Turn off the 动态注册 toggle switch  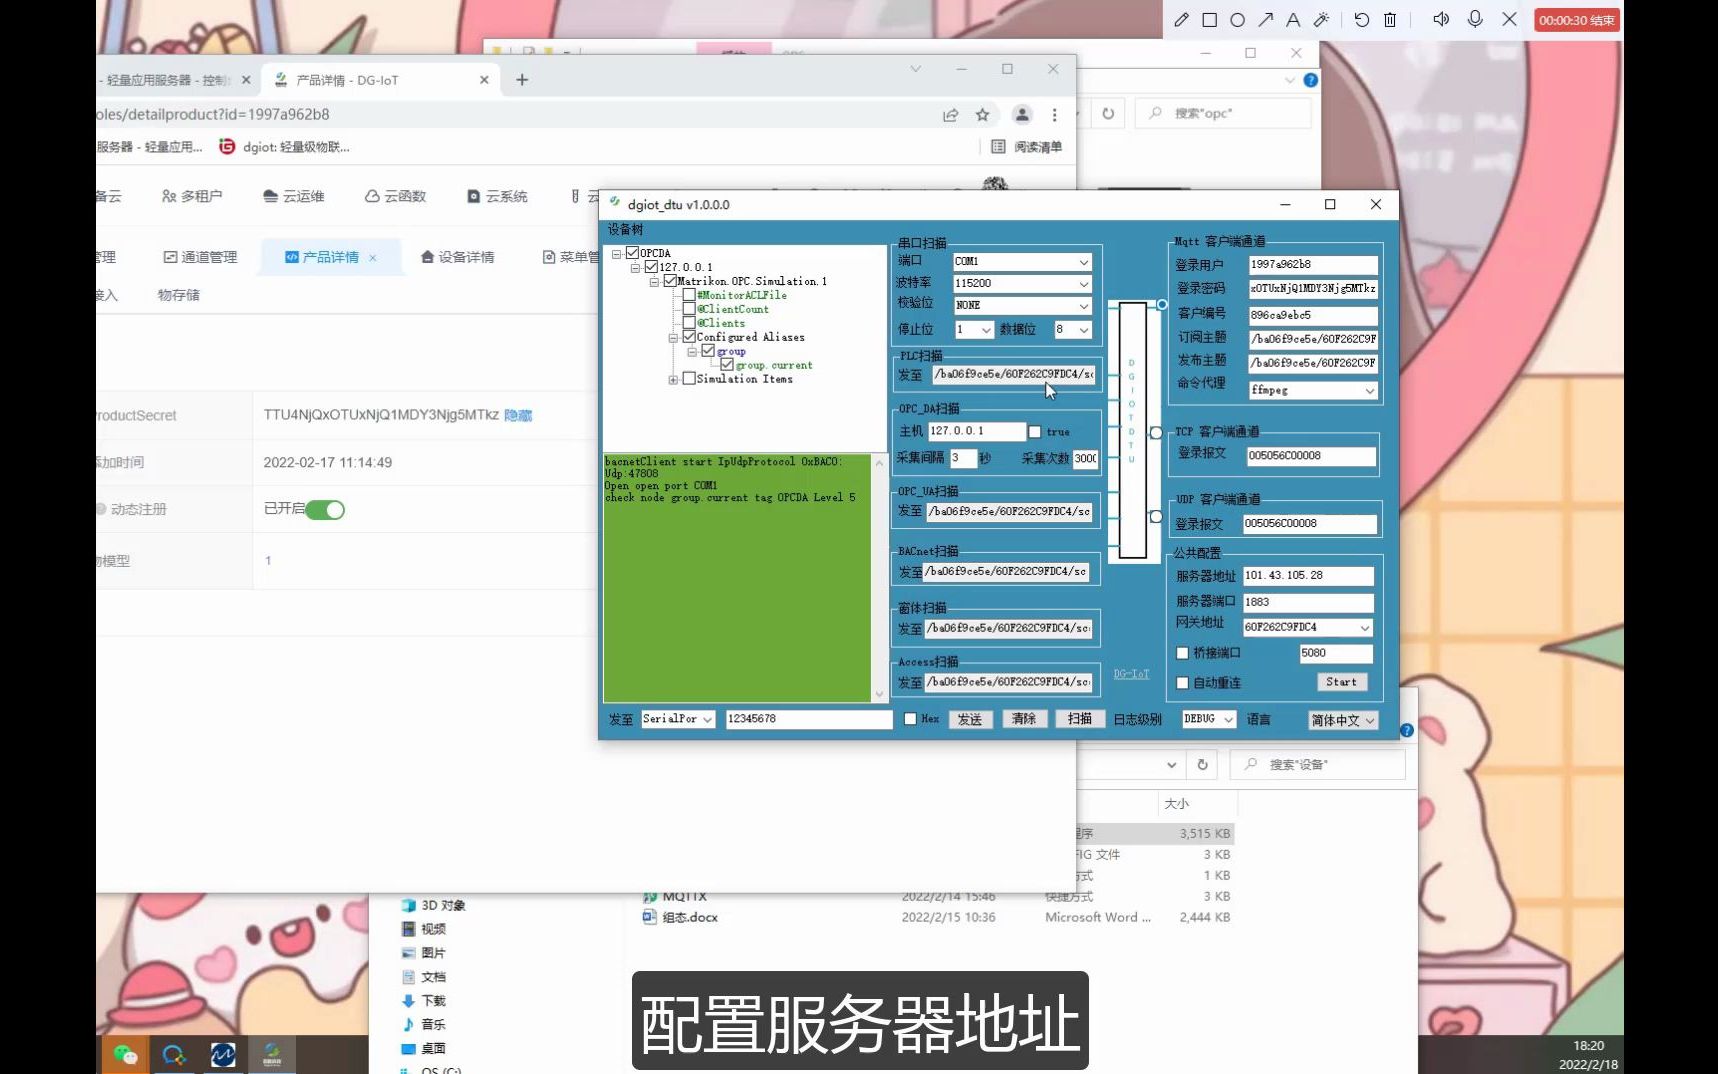(x=325, y=510)
